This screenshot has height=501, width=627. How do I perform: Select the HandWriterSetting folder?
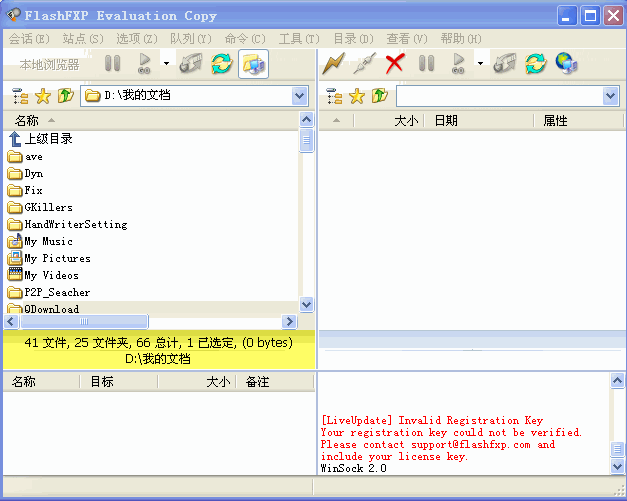[68, 224]
